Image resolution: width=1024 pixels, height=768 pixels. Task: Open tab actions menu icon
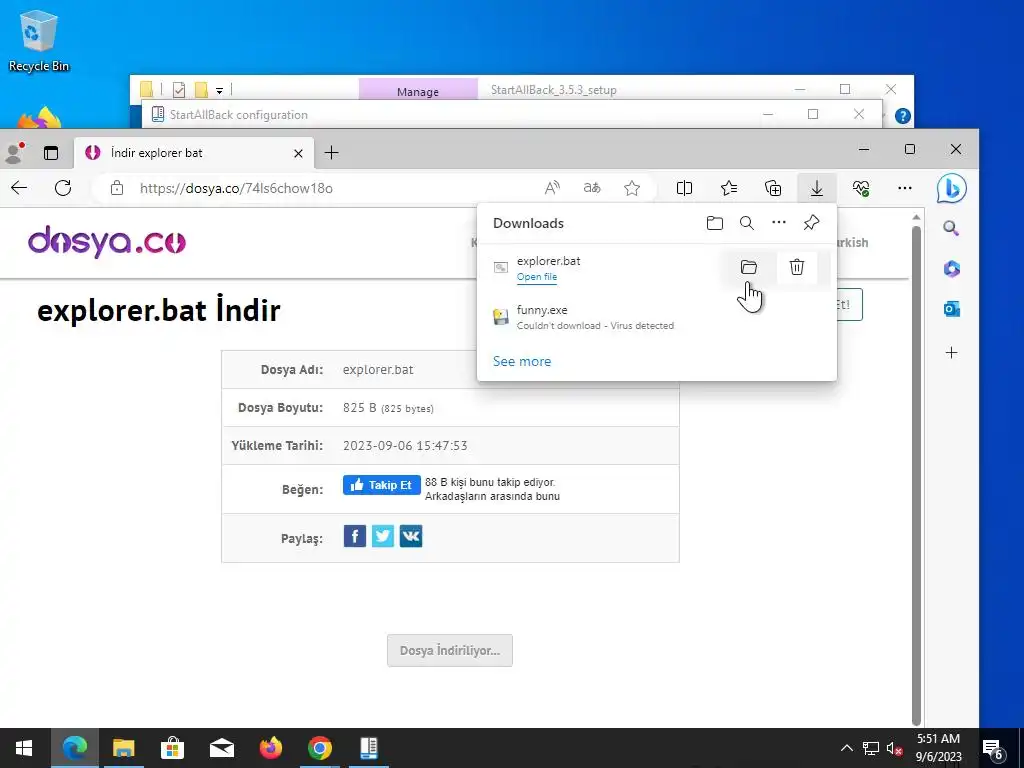51,153
